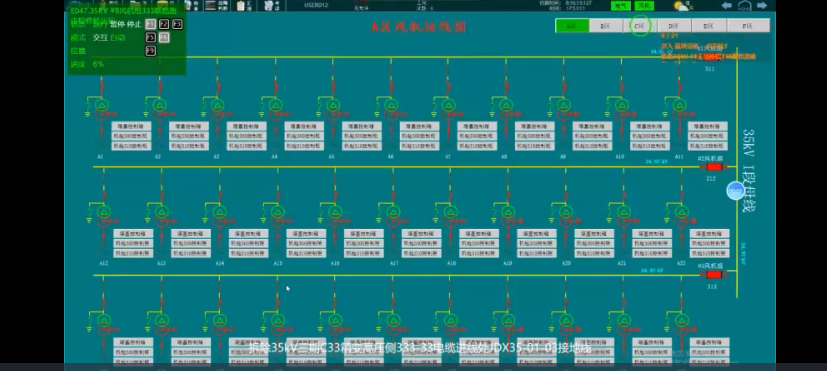Select the A12 wind turbine transformer symbol
This screenshot has height=371, width=827.
click(104, 216)
